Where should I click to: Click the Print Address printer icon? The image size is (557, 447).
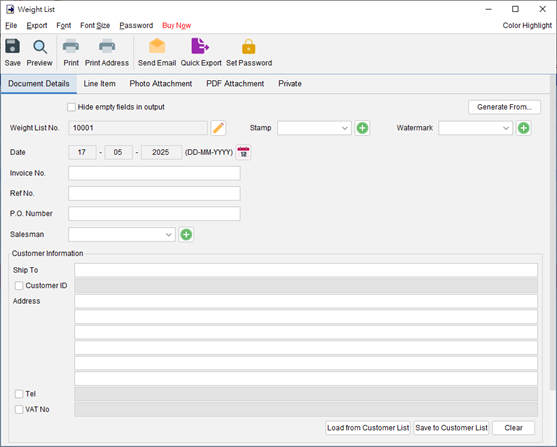tap(107, 46)
